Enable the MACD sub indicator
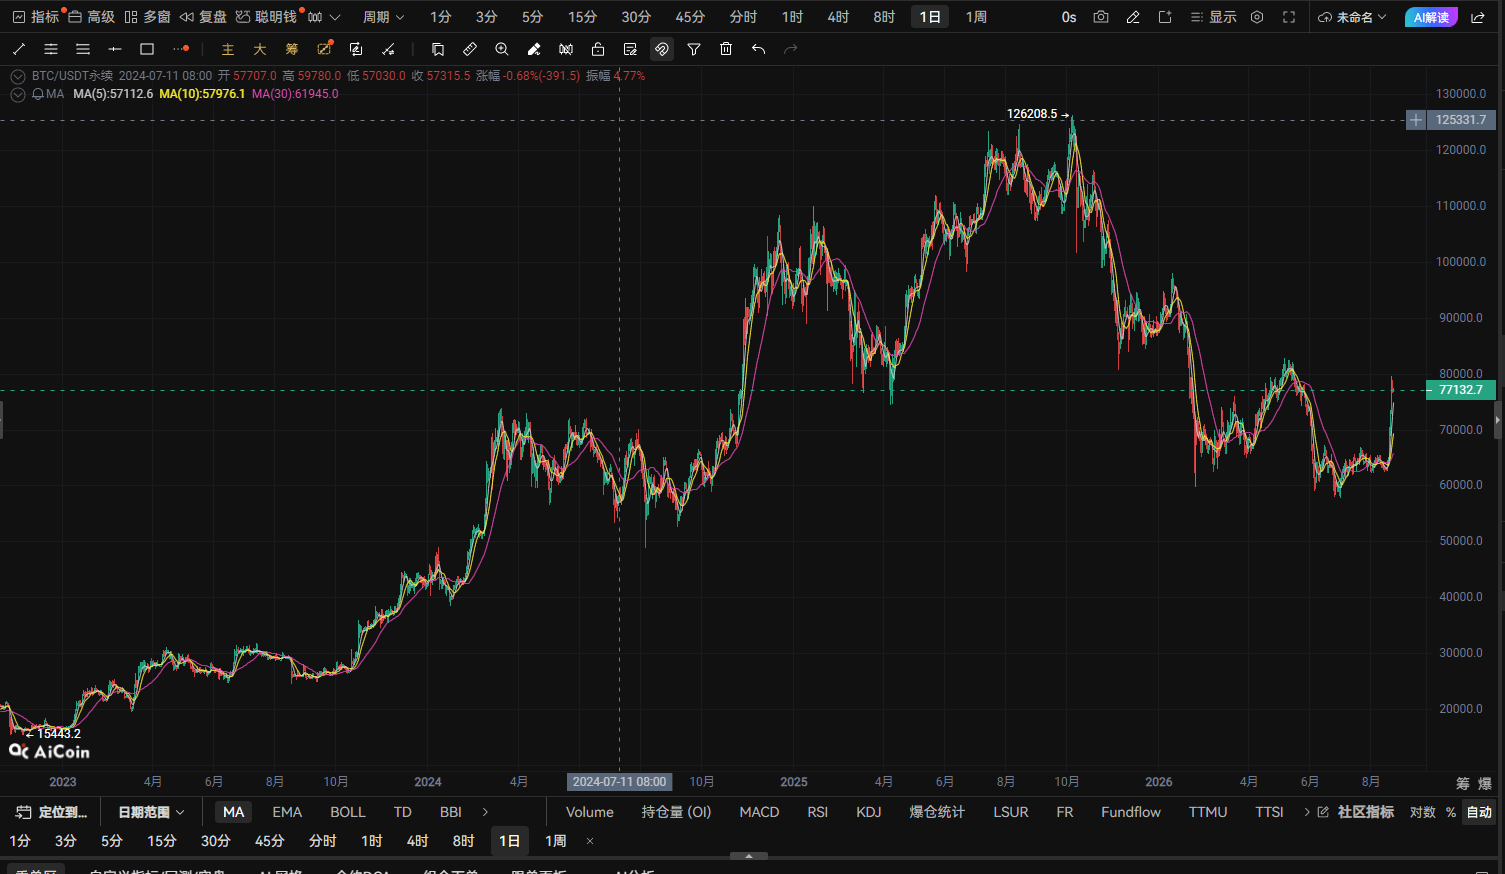 pos(759,812)
